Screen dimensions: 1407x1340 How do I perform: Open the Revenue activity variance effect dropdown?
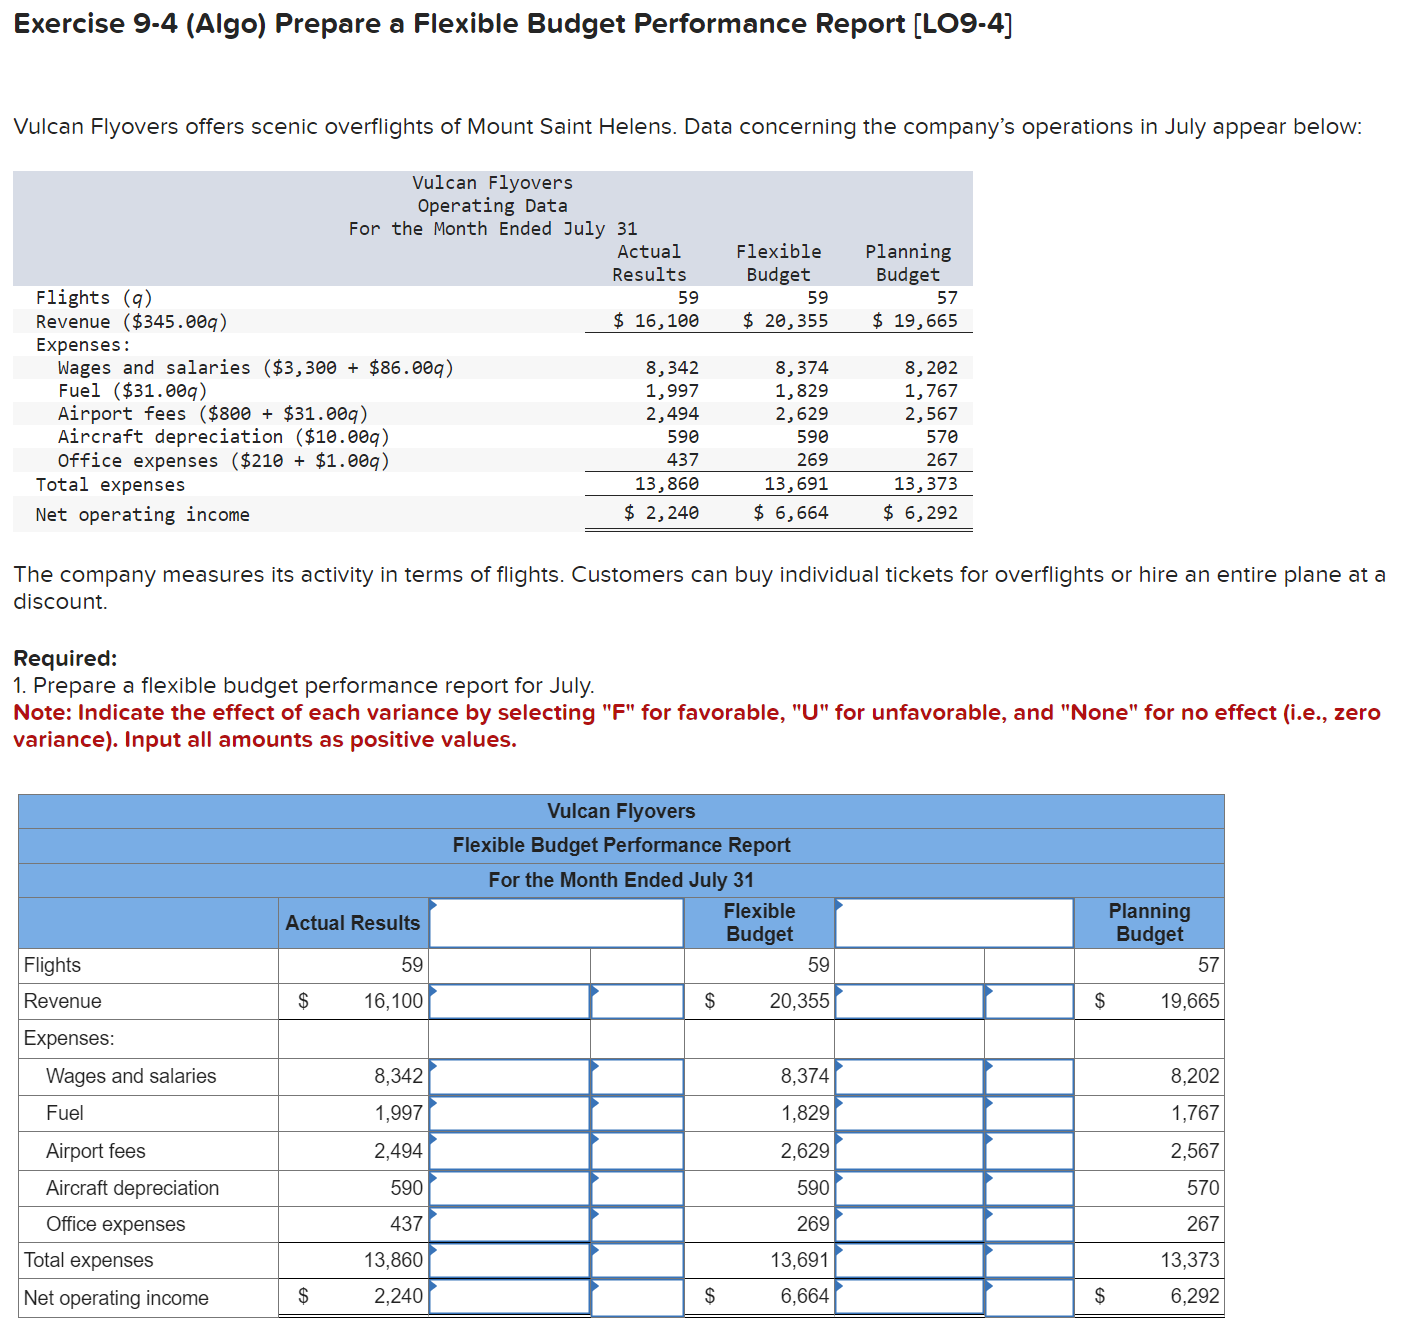tap(1028, 1000)
